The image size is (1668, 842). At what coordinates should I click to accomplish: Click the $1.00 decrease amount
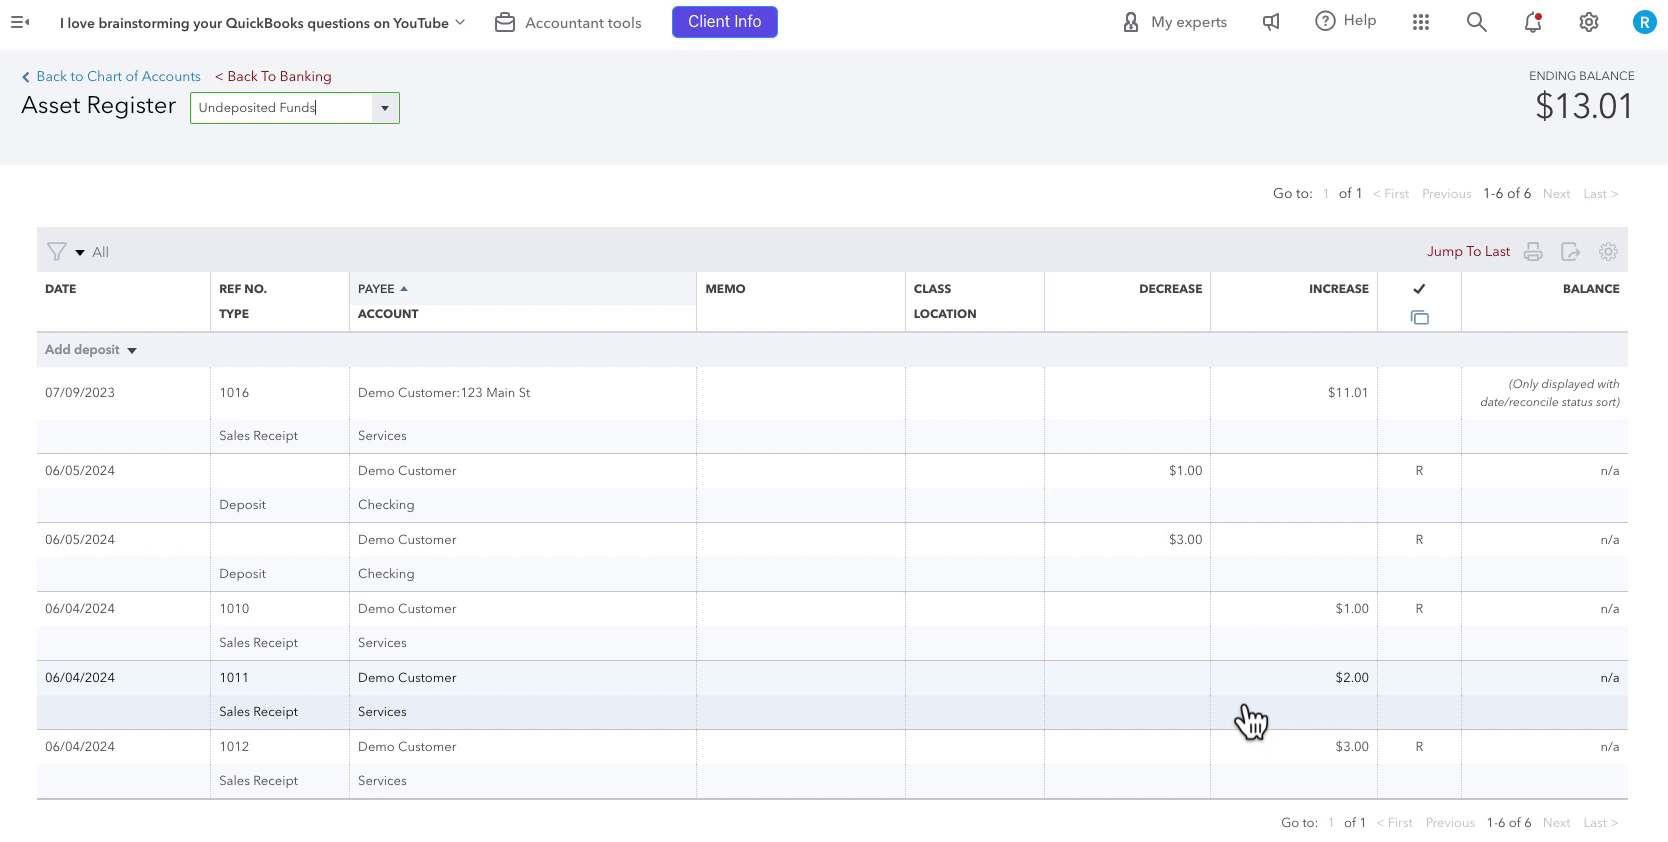tap(1185, 471)
